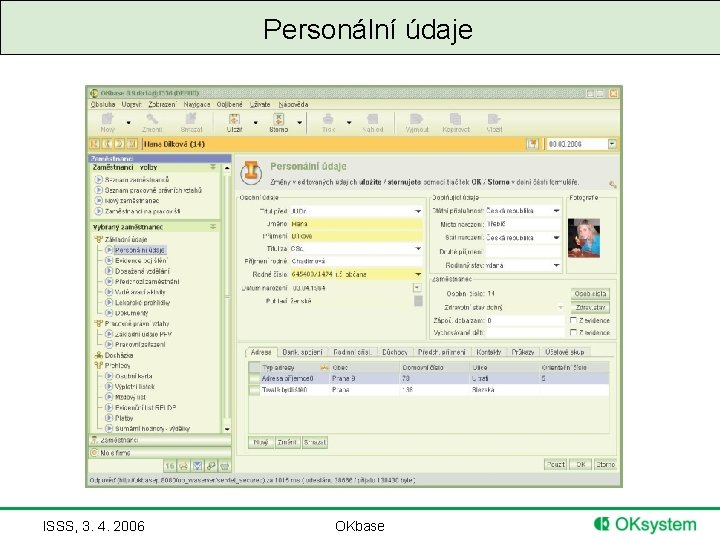
Task: Click the Storno cancel toolbar icon
Action: pyautogui.click(x=278, y=119)
